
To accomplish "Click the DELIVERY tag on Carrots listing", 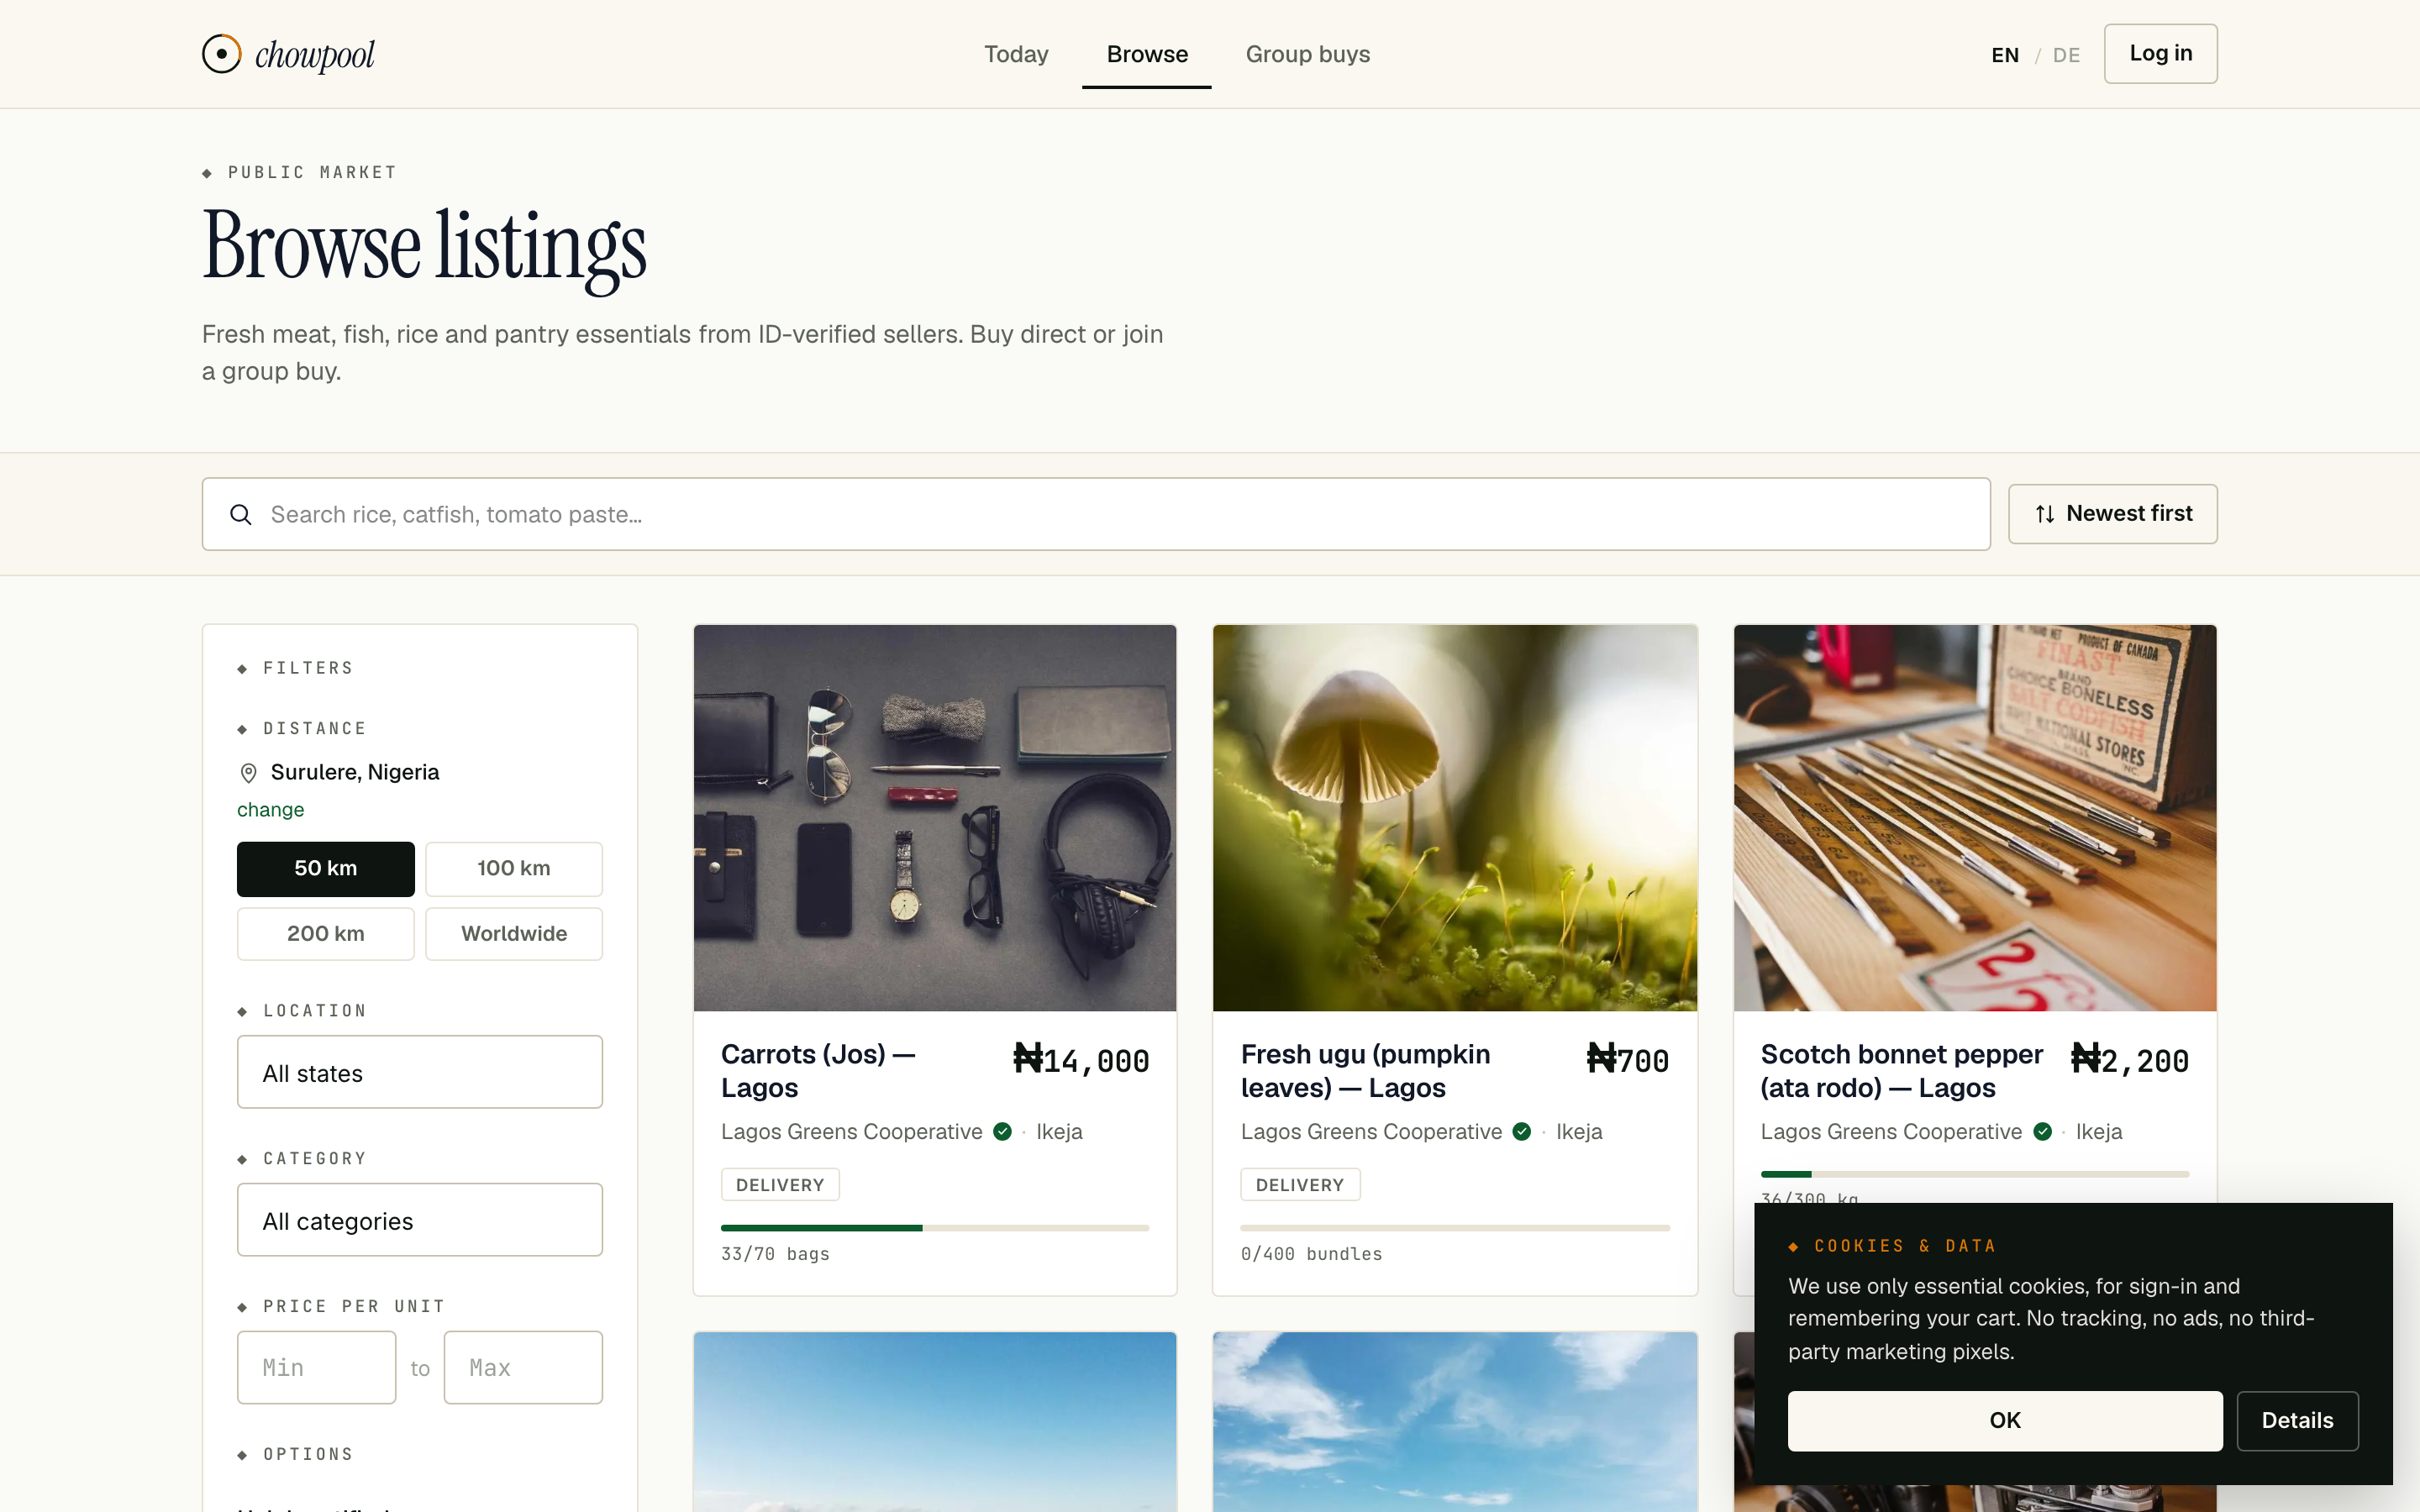I will (780, 1184).
